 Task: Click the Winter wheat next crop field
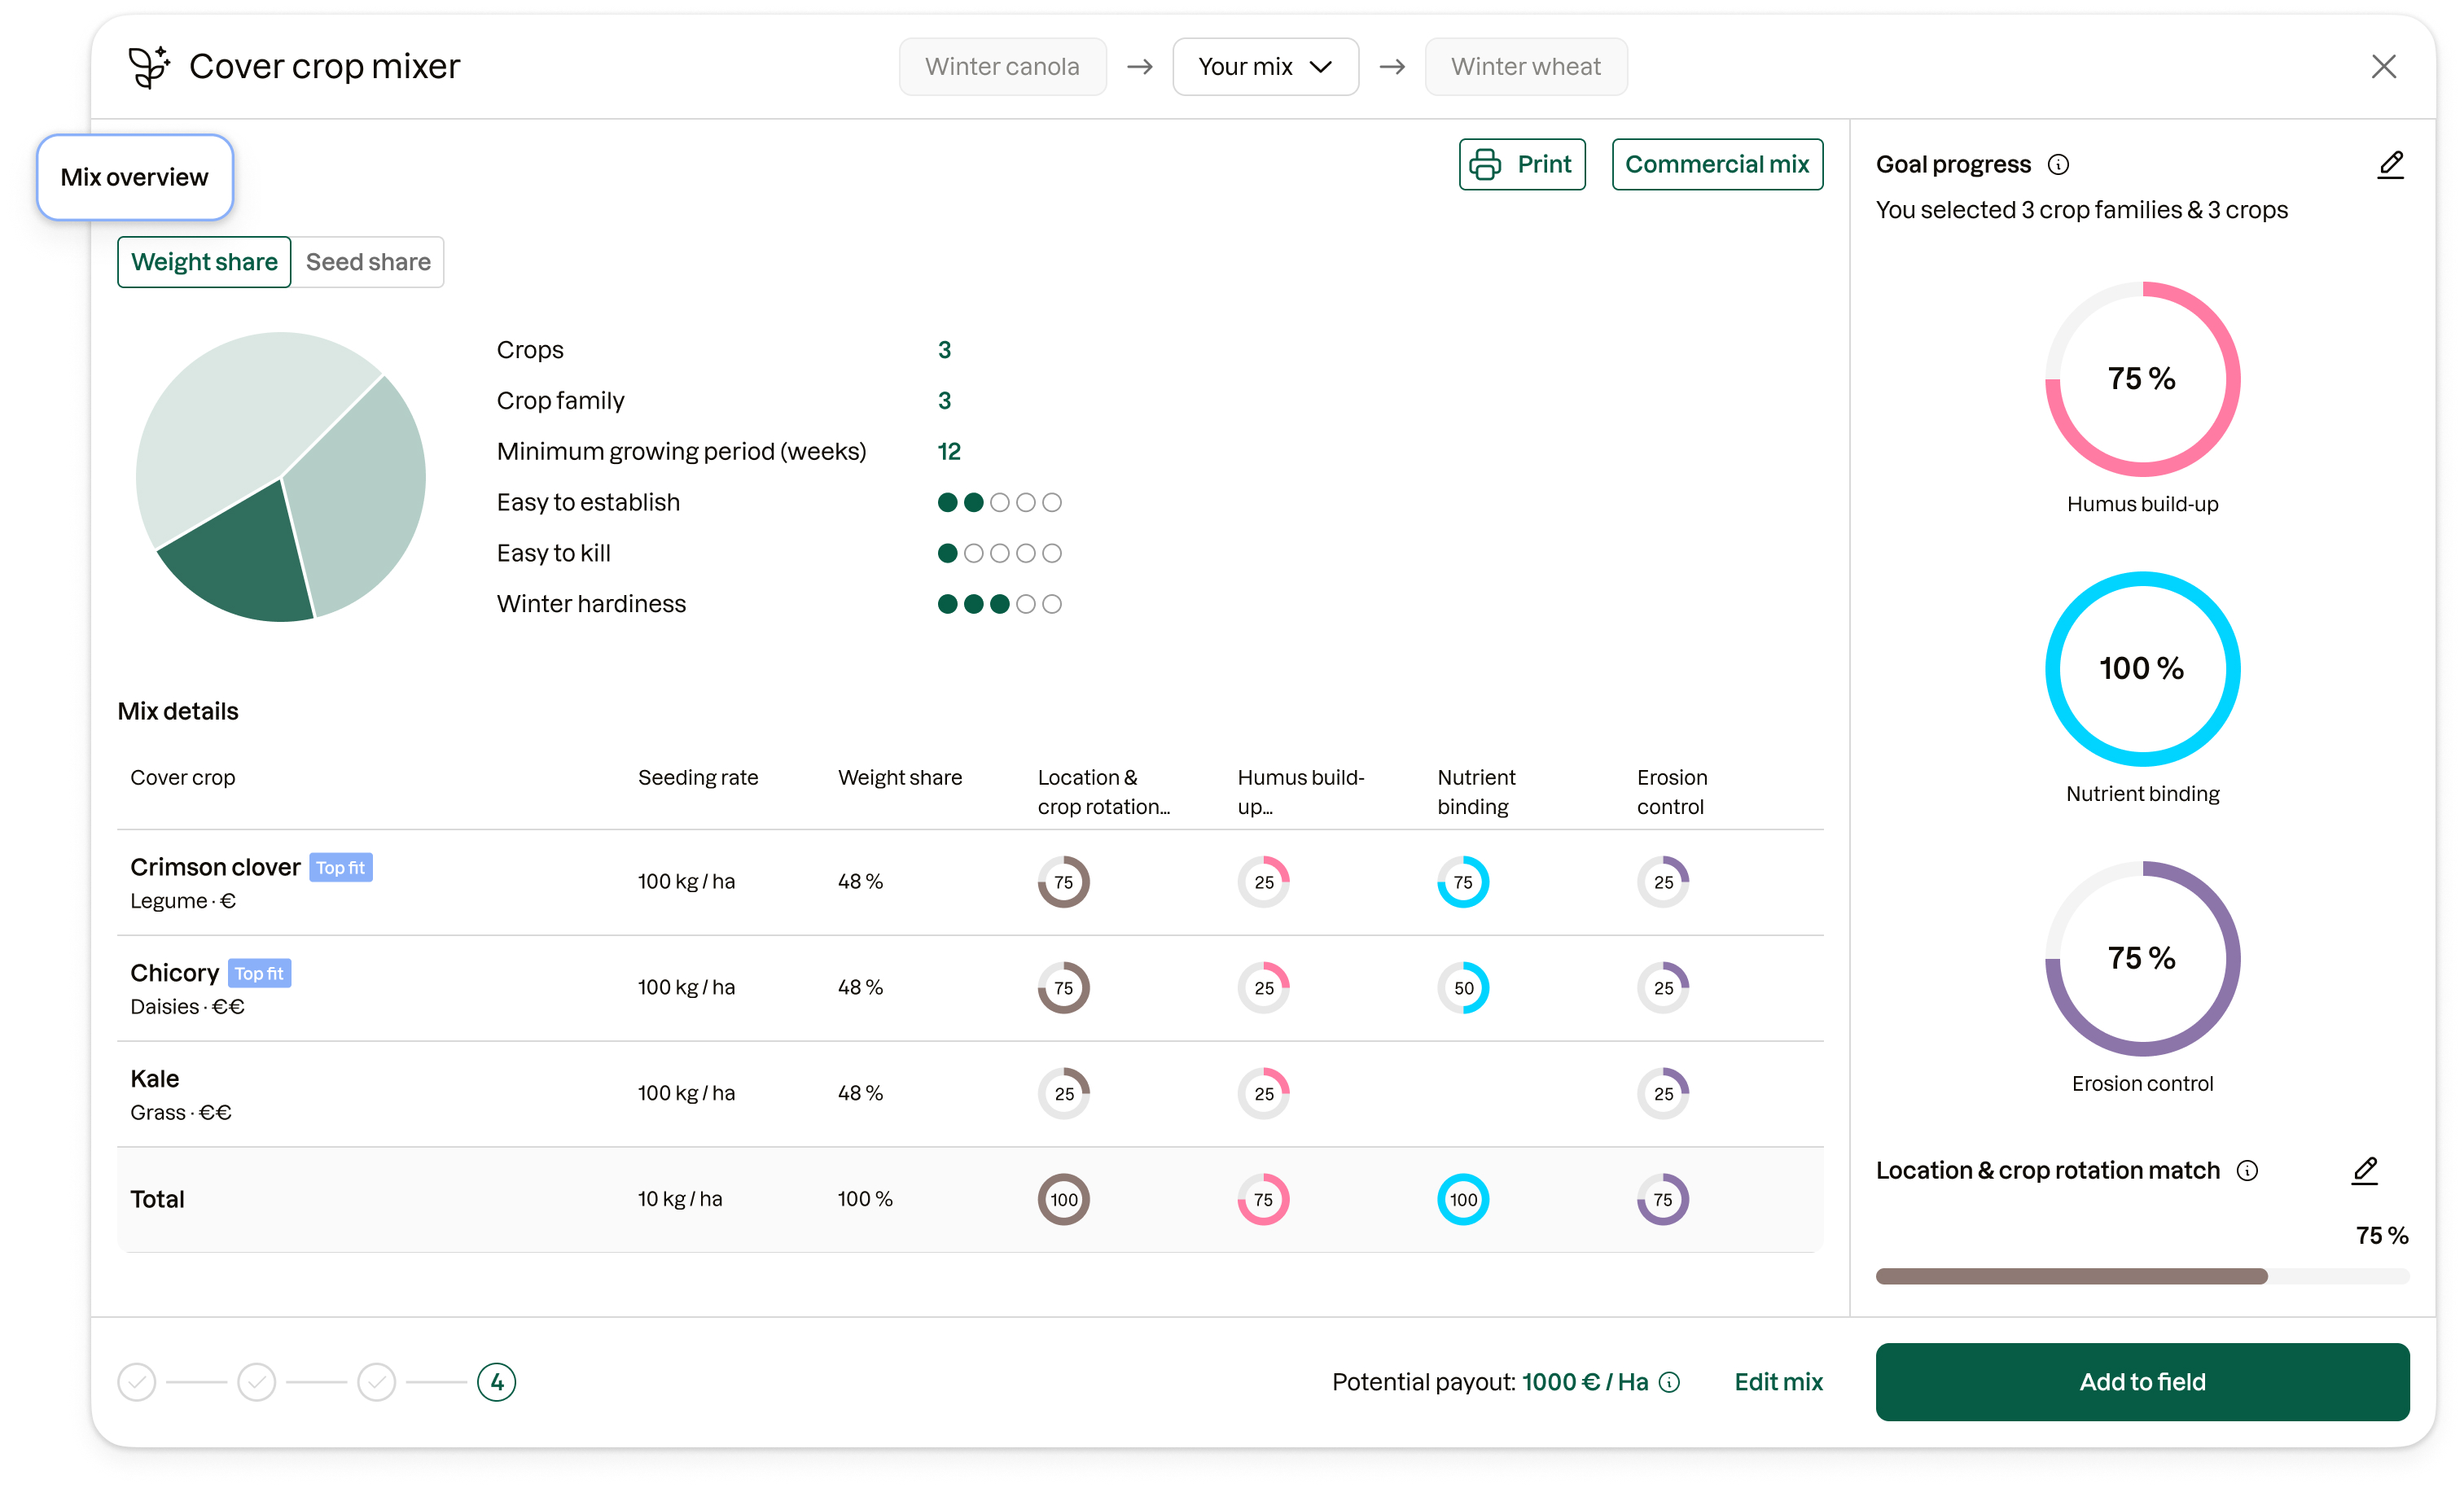tap(1525, 67)
